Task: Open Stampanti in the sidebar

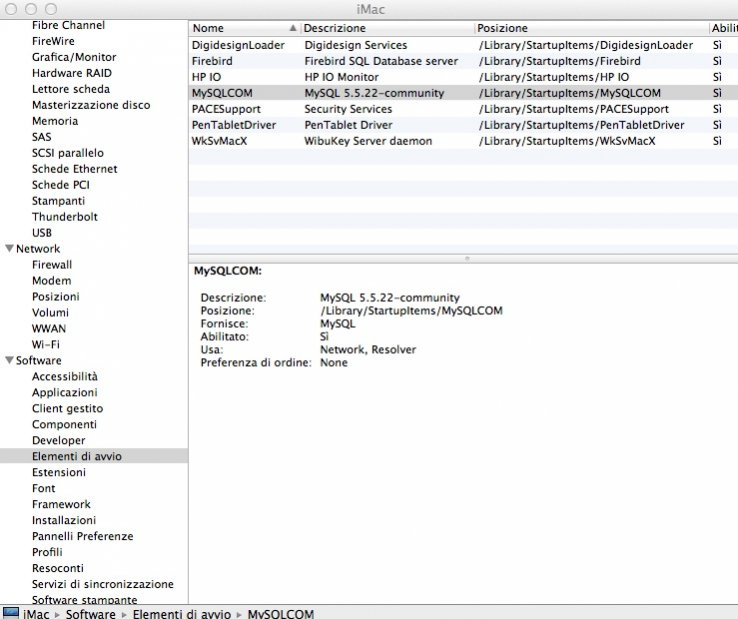Action: 58,201
